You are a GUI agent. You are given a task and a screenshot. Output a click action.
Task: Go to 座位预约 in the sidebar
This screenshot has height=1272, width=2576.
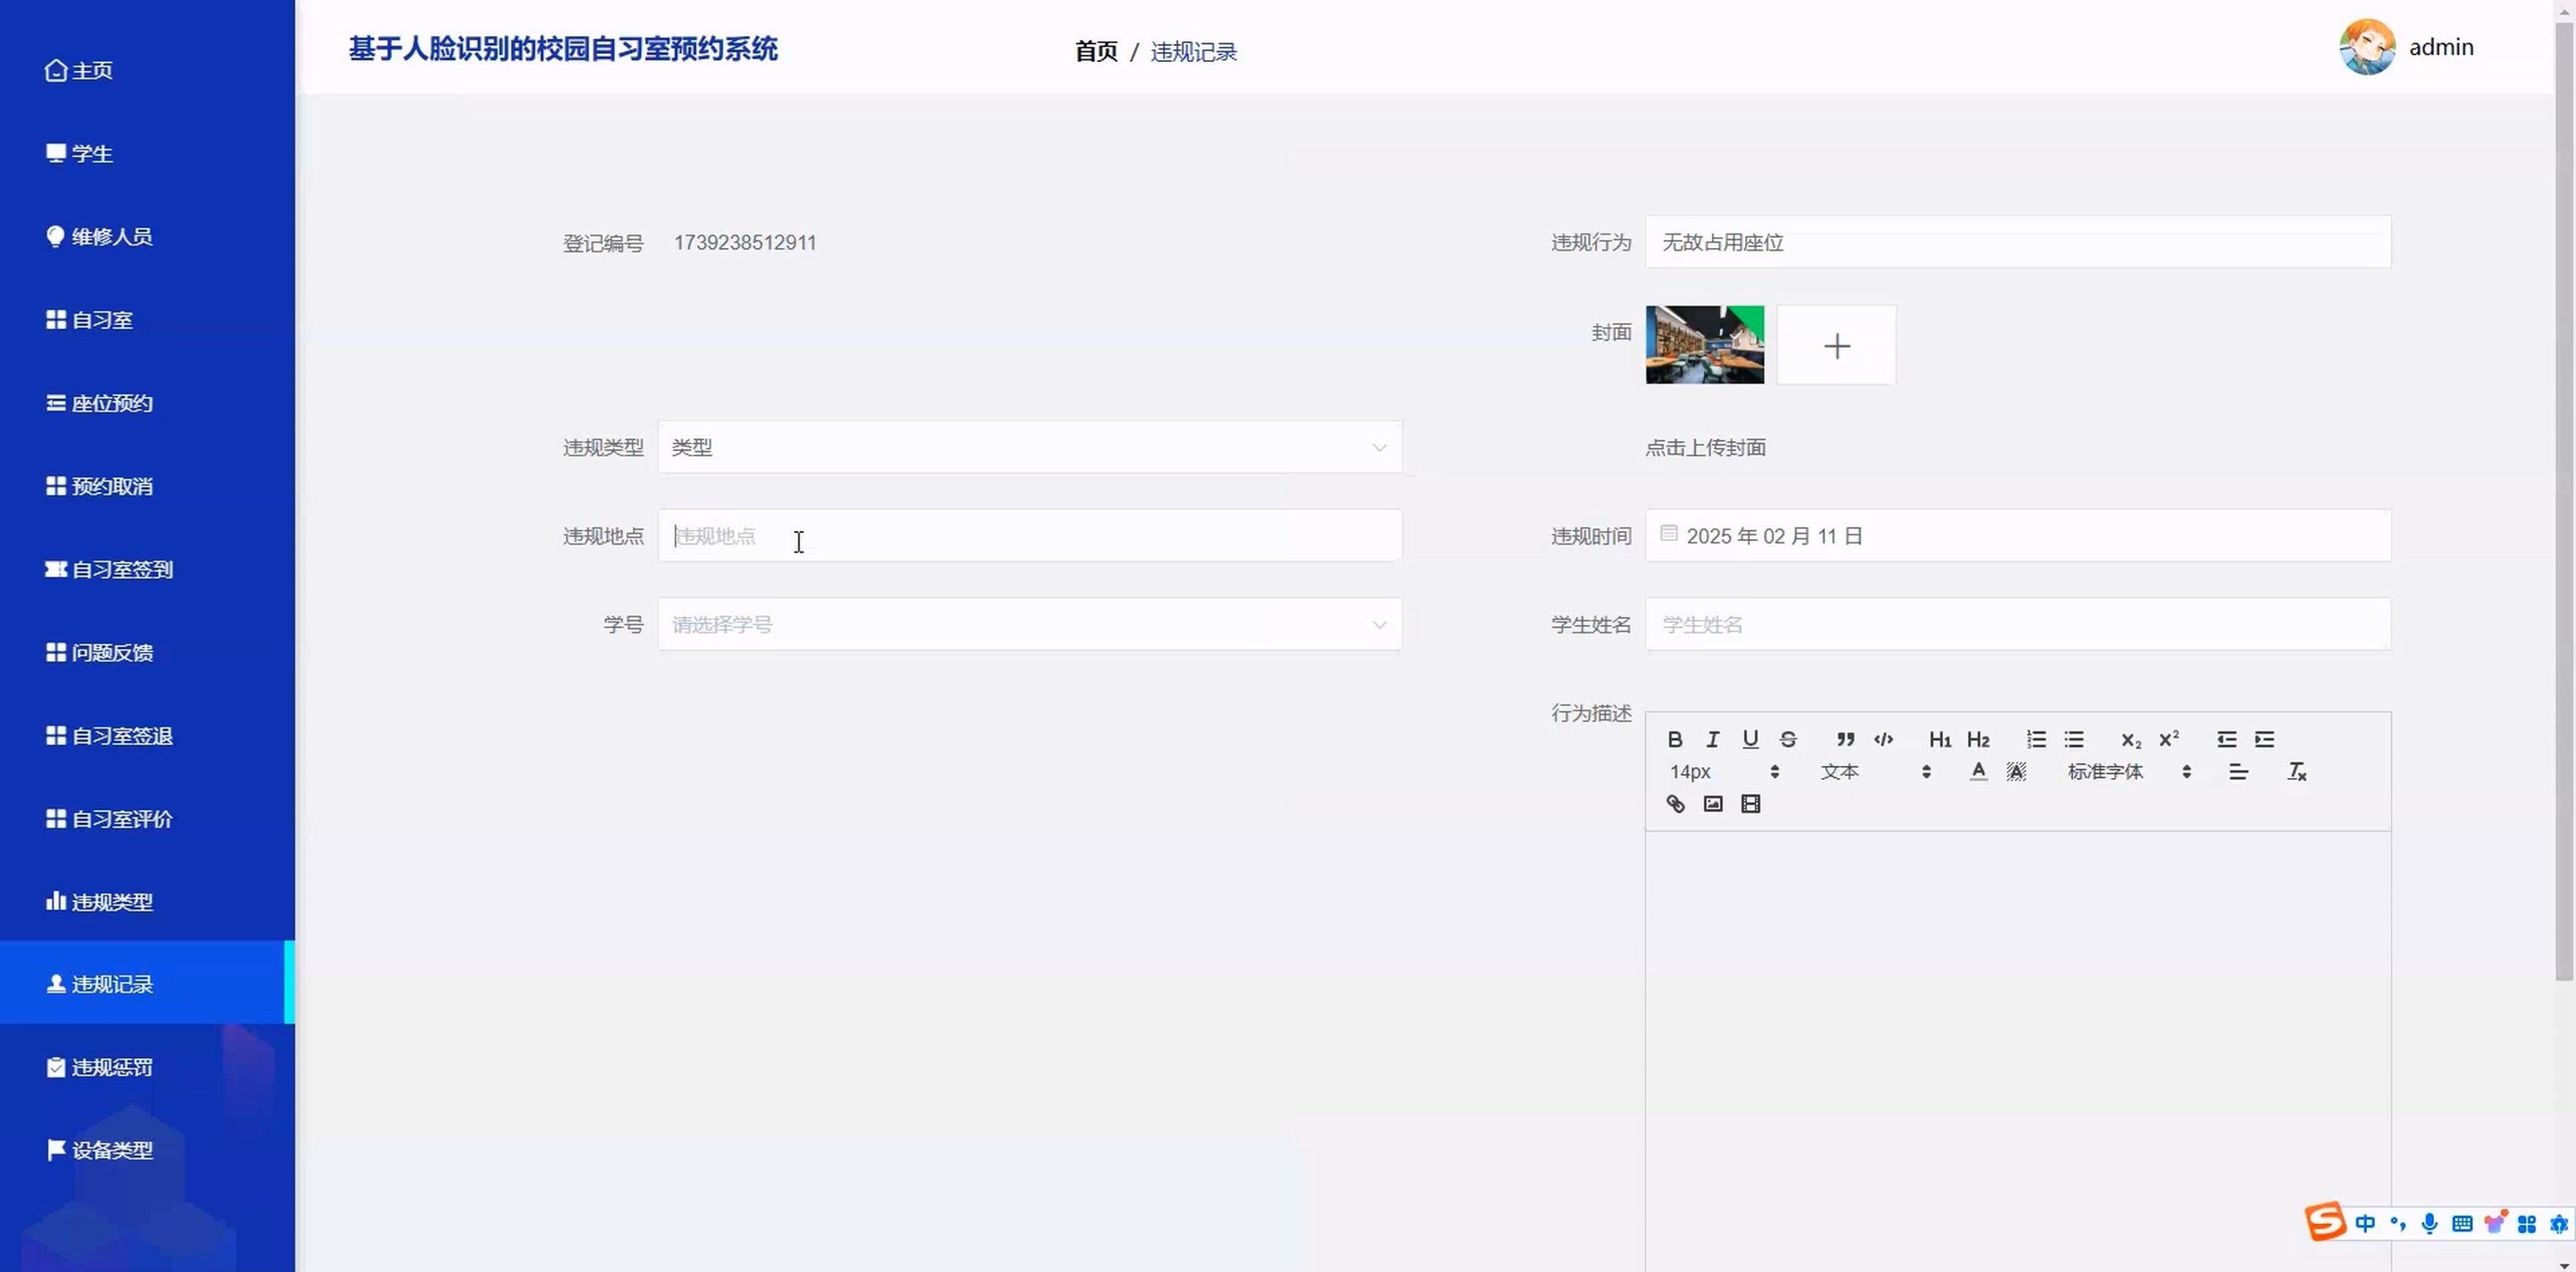click(111, 403)
